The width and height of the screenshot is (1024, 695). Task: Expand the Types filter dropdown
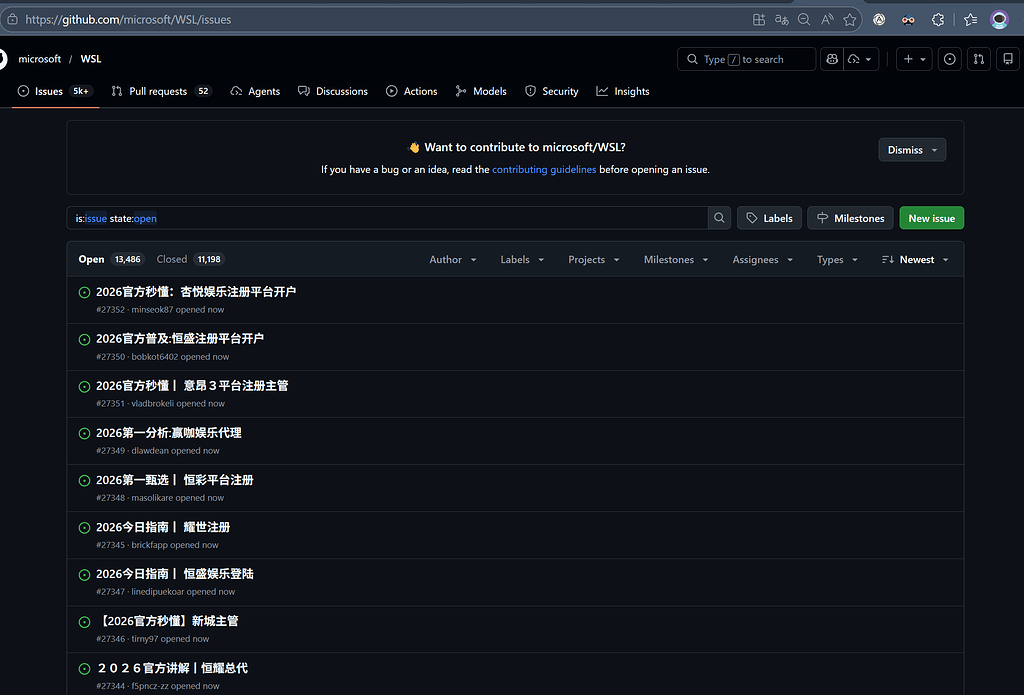837,259
